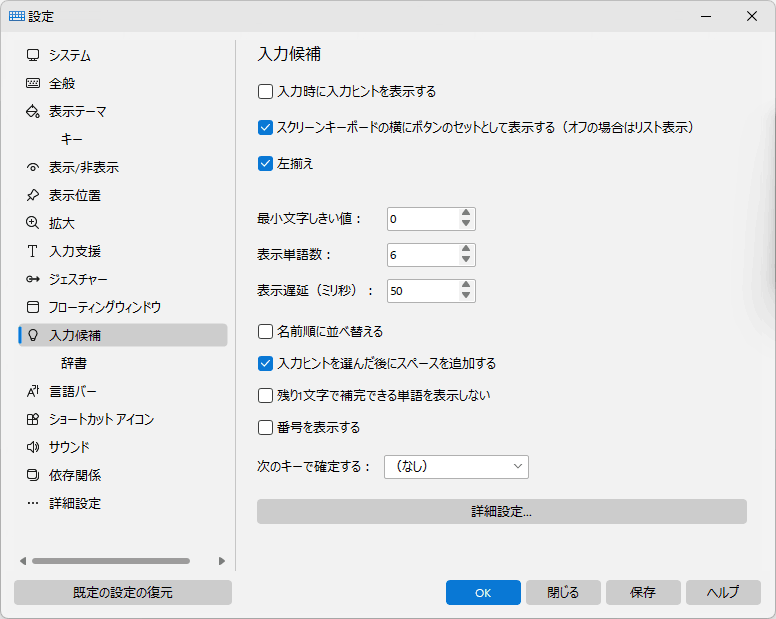Click the 閉じる button
Screen dimensions: 776x619
(x=563, y=592)
